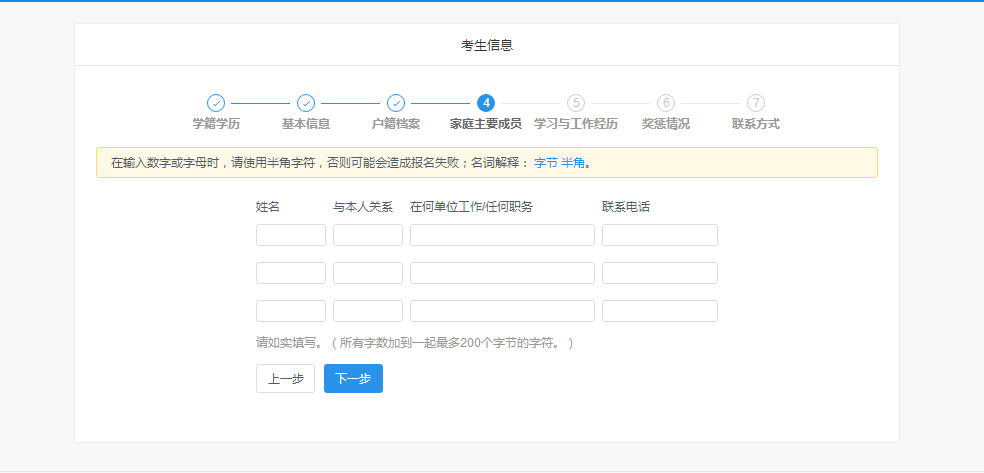Click first row 在何单位工作/任何职务 input
984x473 pixels.
[x=502, y=235]
